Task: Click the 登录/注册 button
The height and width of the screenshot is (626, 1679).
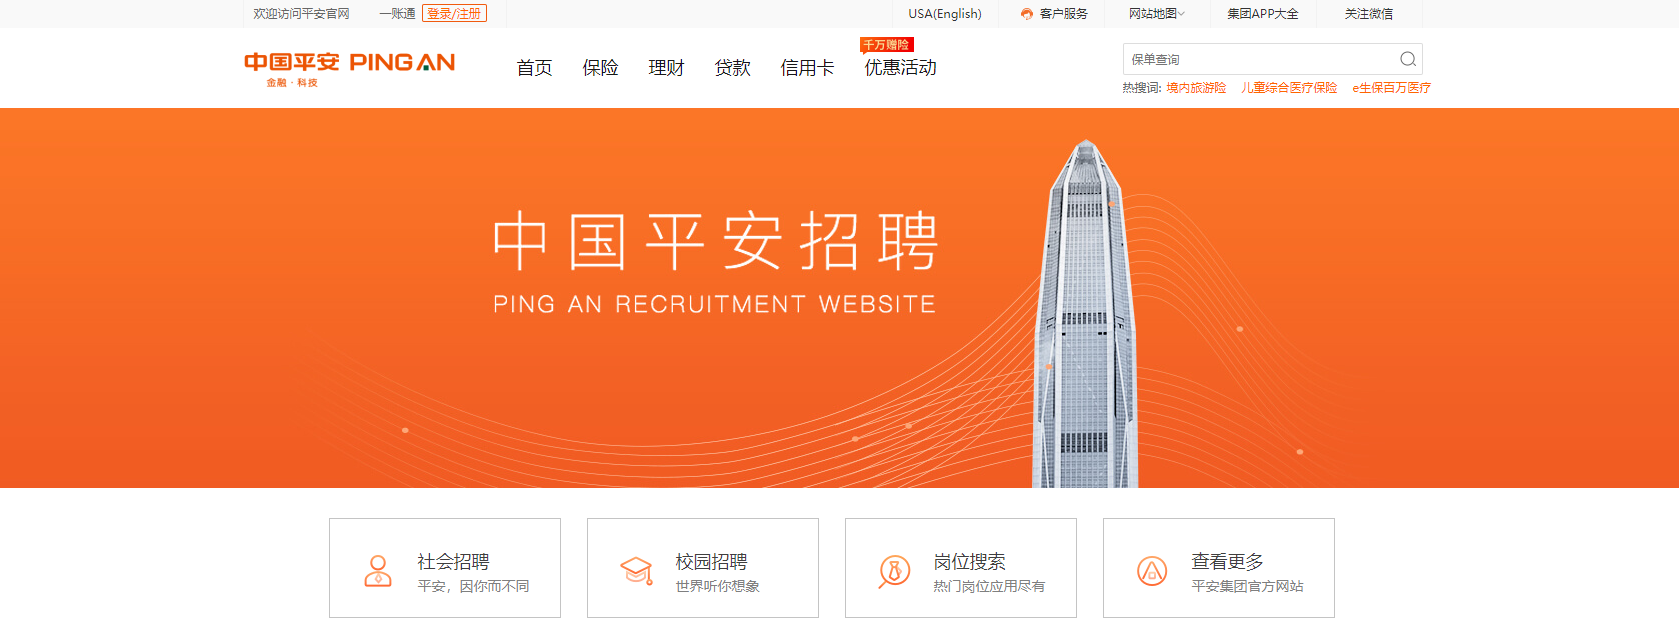Action: pyautogui.click(x=454, y=13)
